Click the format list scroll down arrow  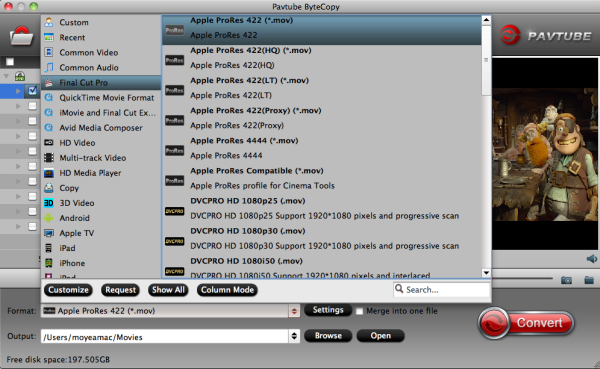(x=486, y=273)
